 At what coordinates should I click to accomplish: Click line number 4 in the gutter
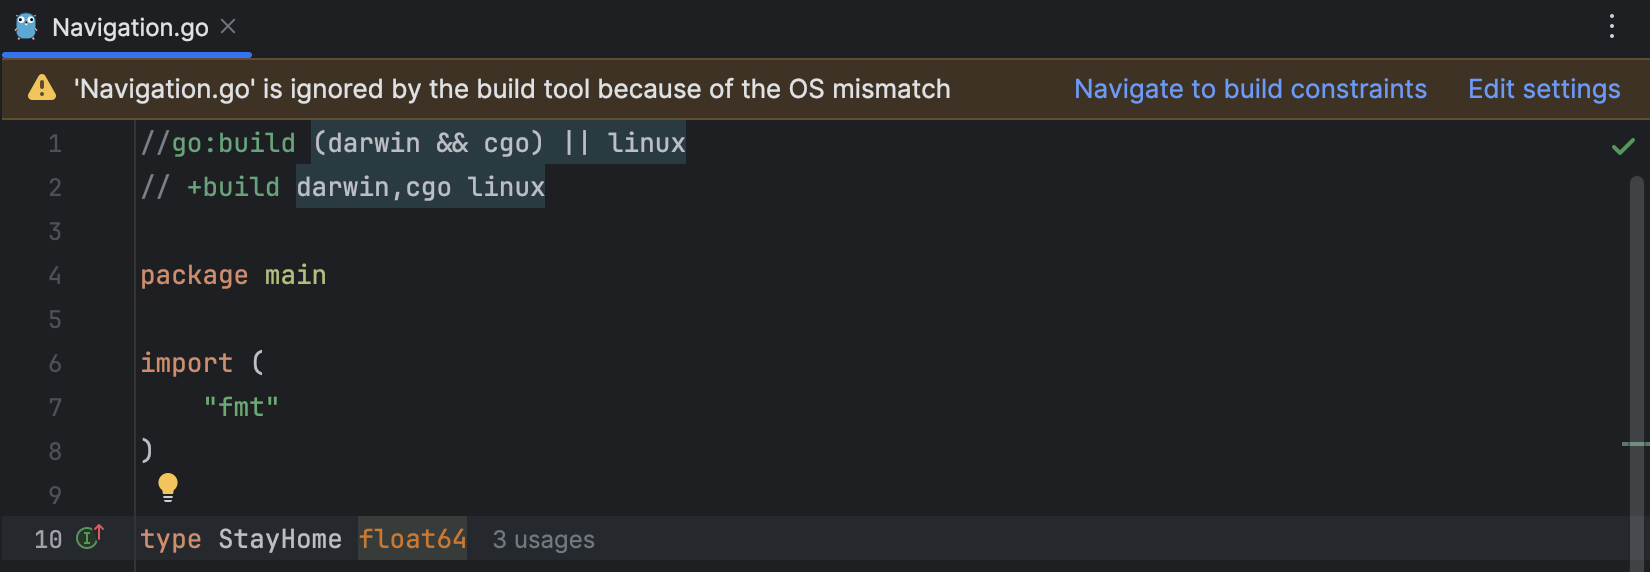tap(55, 276)
